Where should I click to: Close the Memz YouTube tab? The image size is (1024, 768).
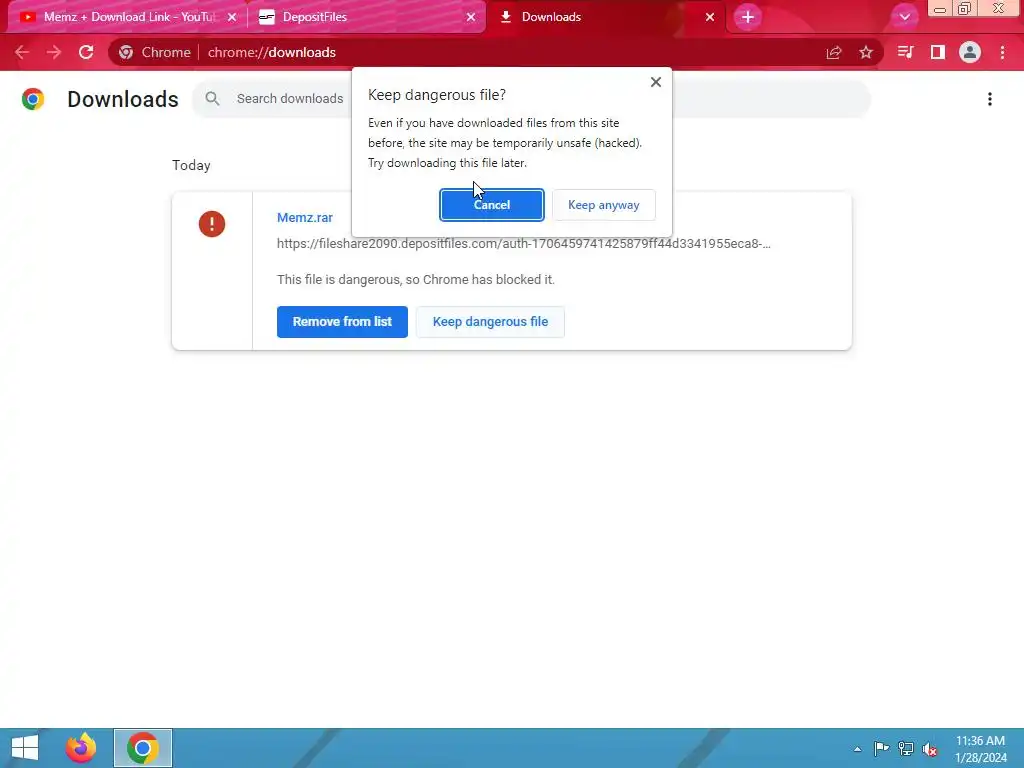tap(232, 17)
